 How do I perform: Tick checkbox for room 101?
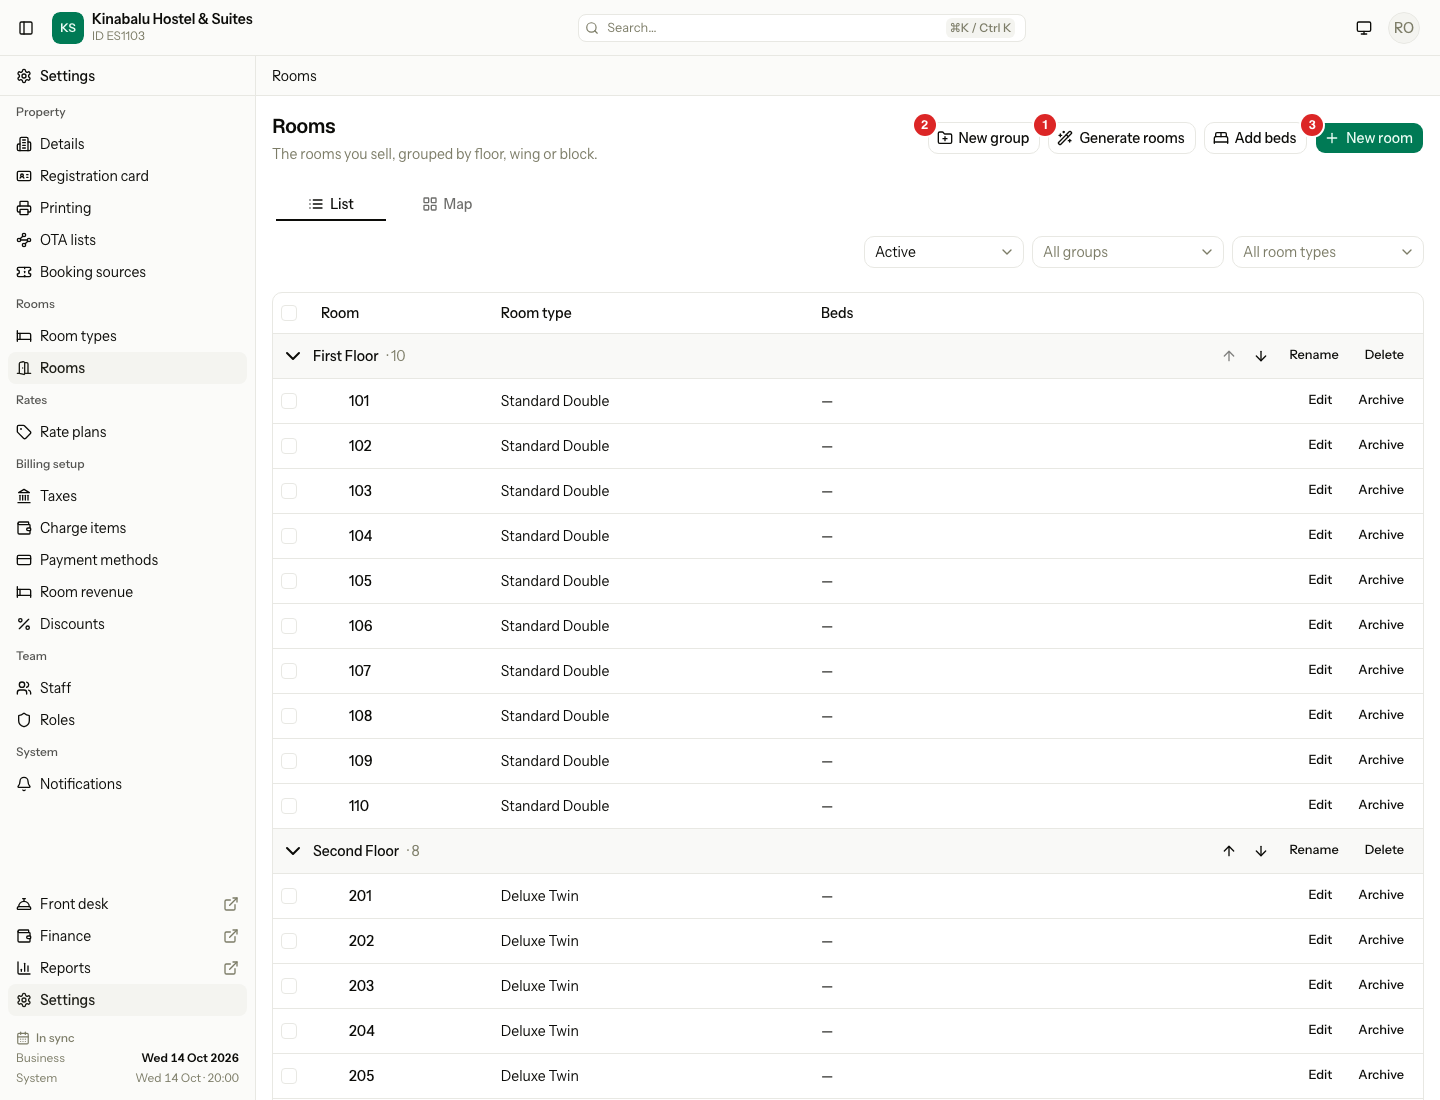(x=289, y=401)
